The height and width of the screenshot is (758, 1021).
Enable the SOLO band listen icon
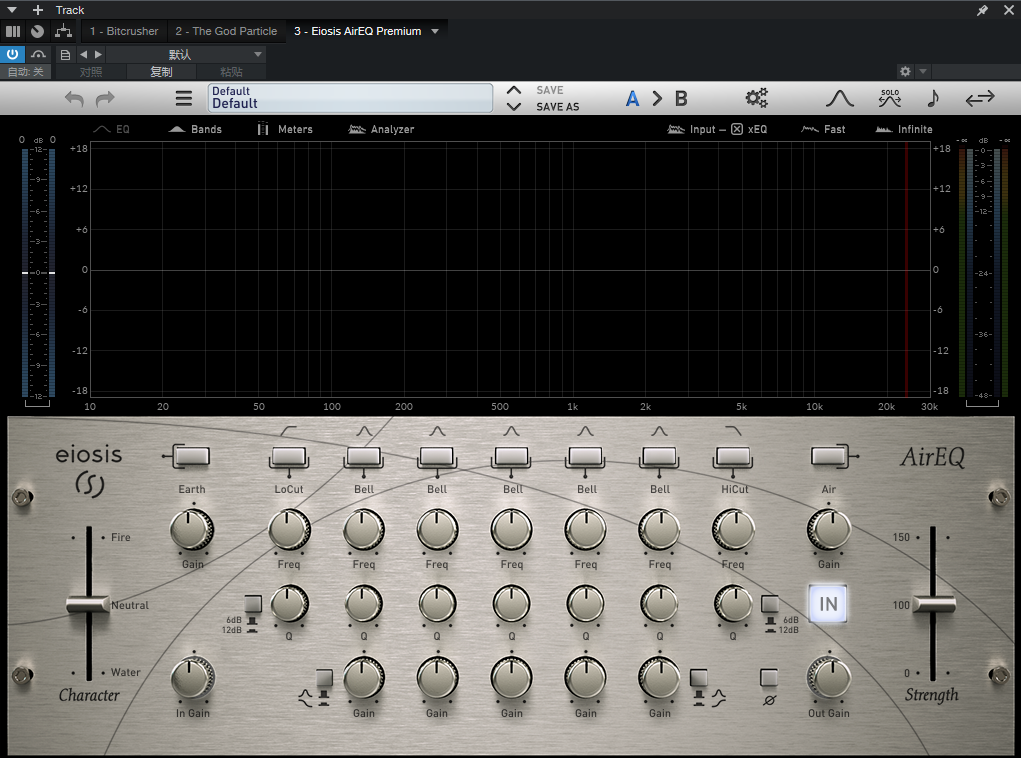(x=889, y=98)
